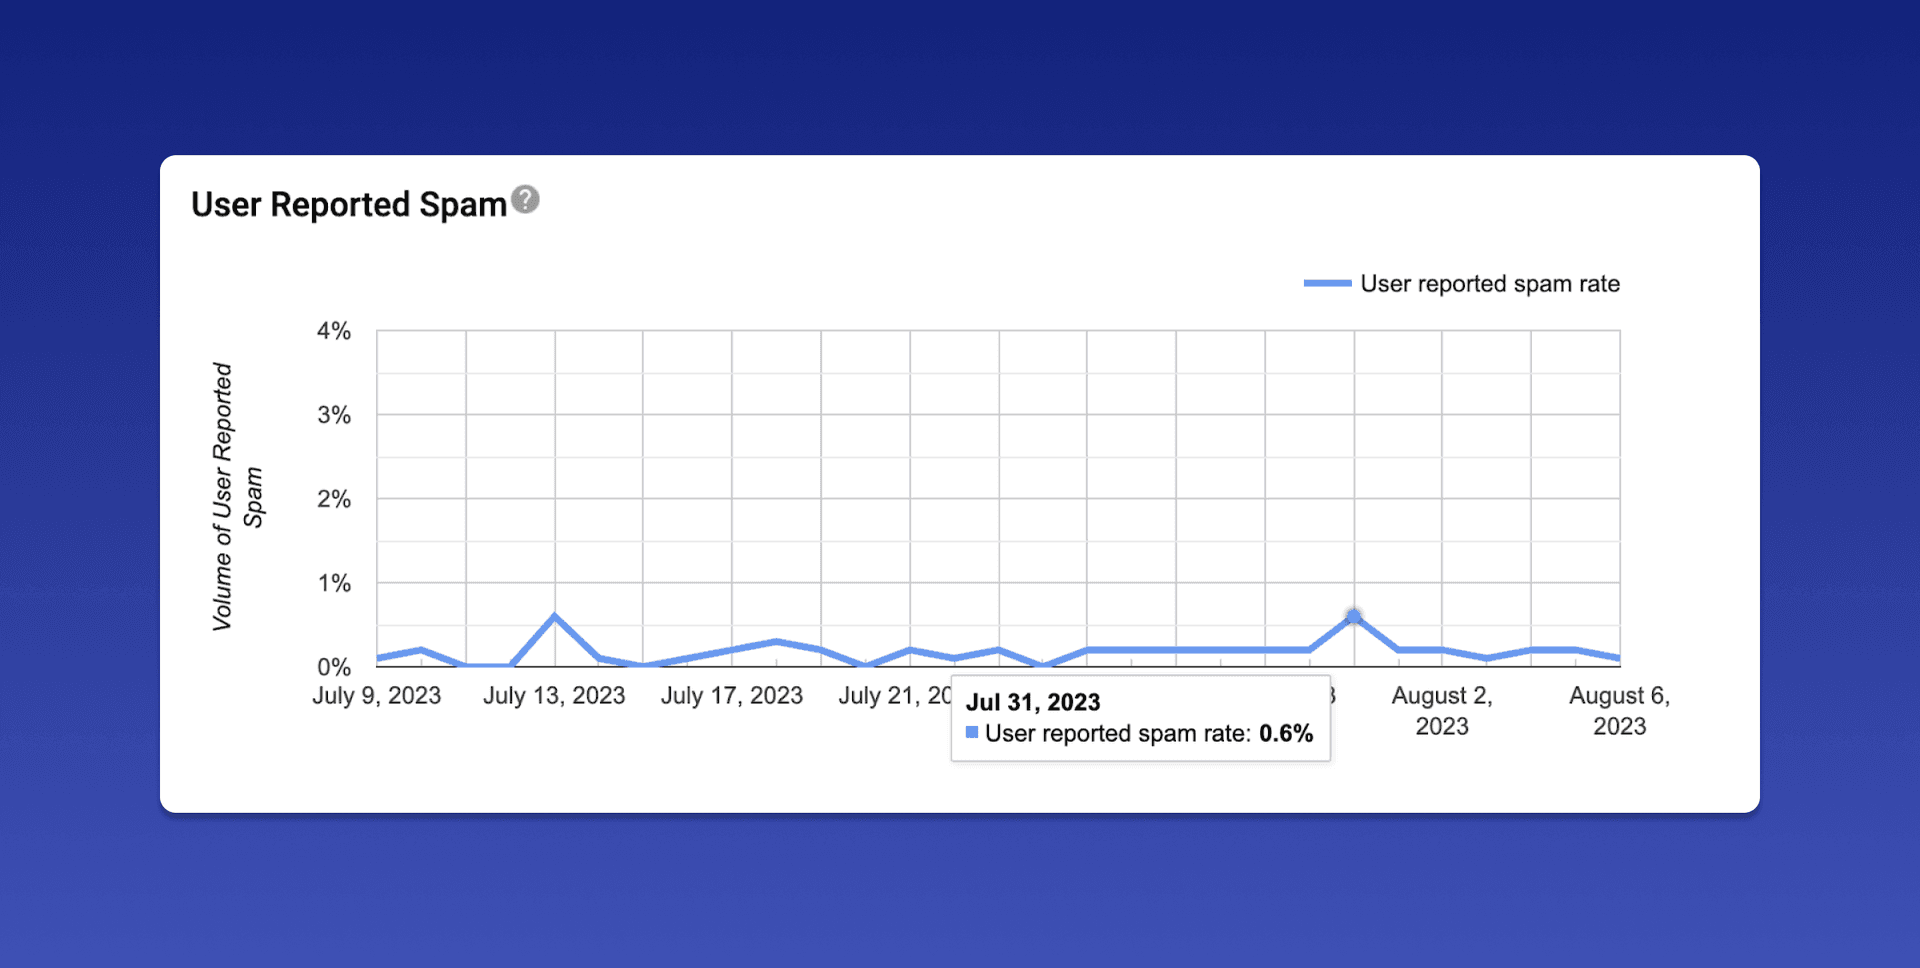Click the blue legend line swatch
1920x968 pixels.
point(1327,284)
